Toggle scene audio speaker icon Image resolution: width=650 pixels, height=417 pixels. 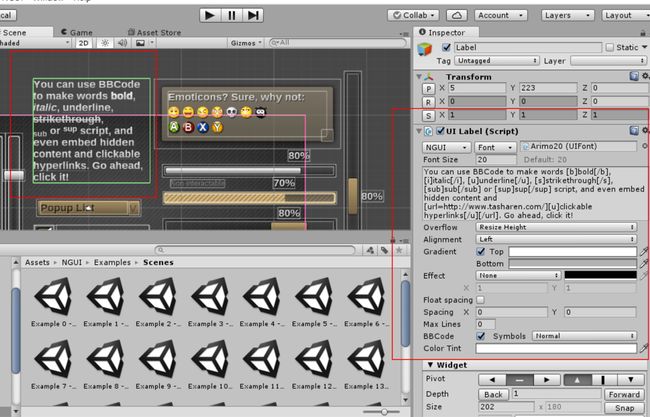pos(122,43)
